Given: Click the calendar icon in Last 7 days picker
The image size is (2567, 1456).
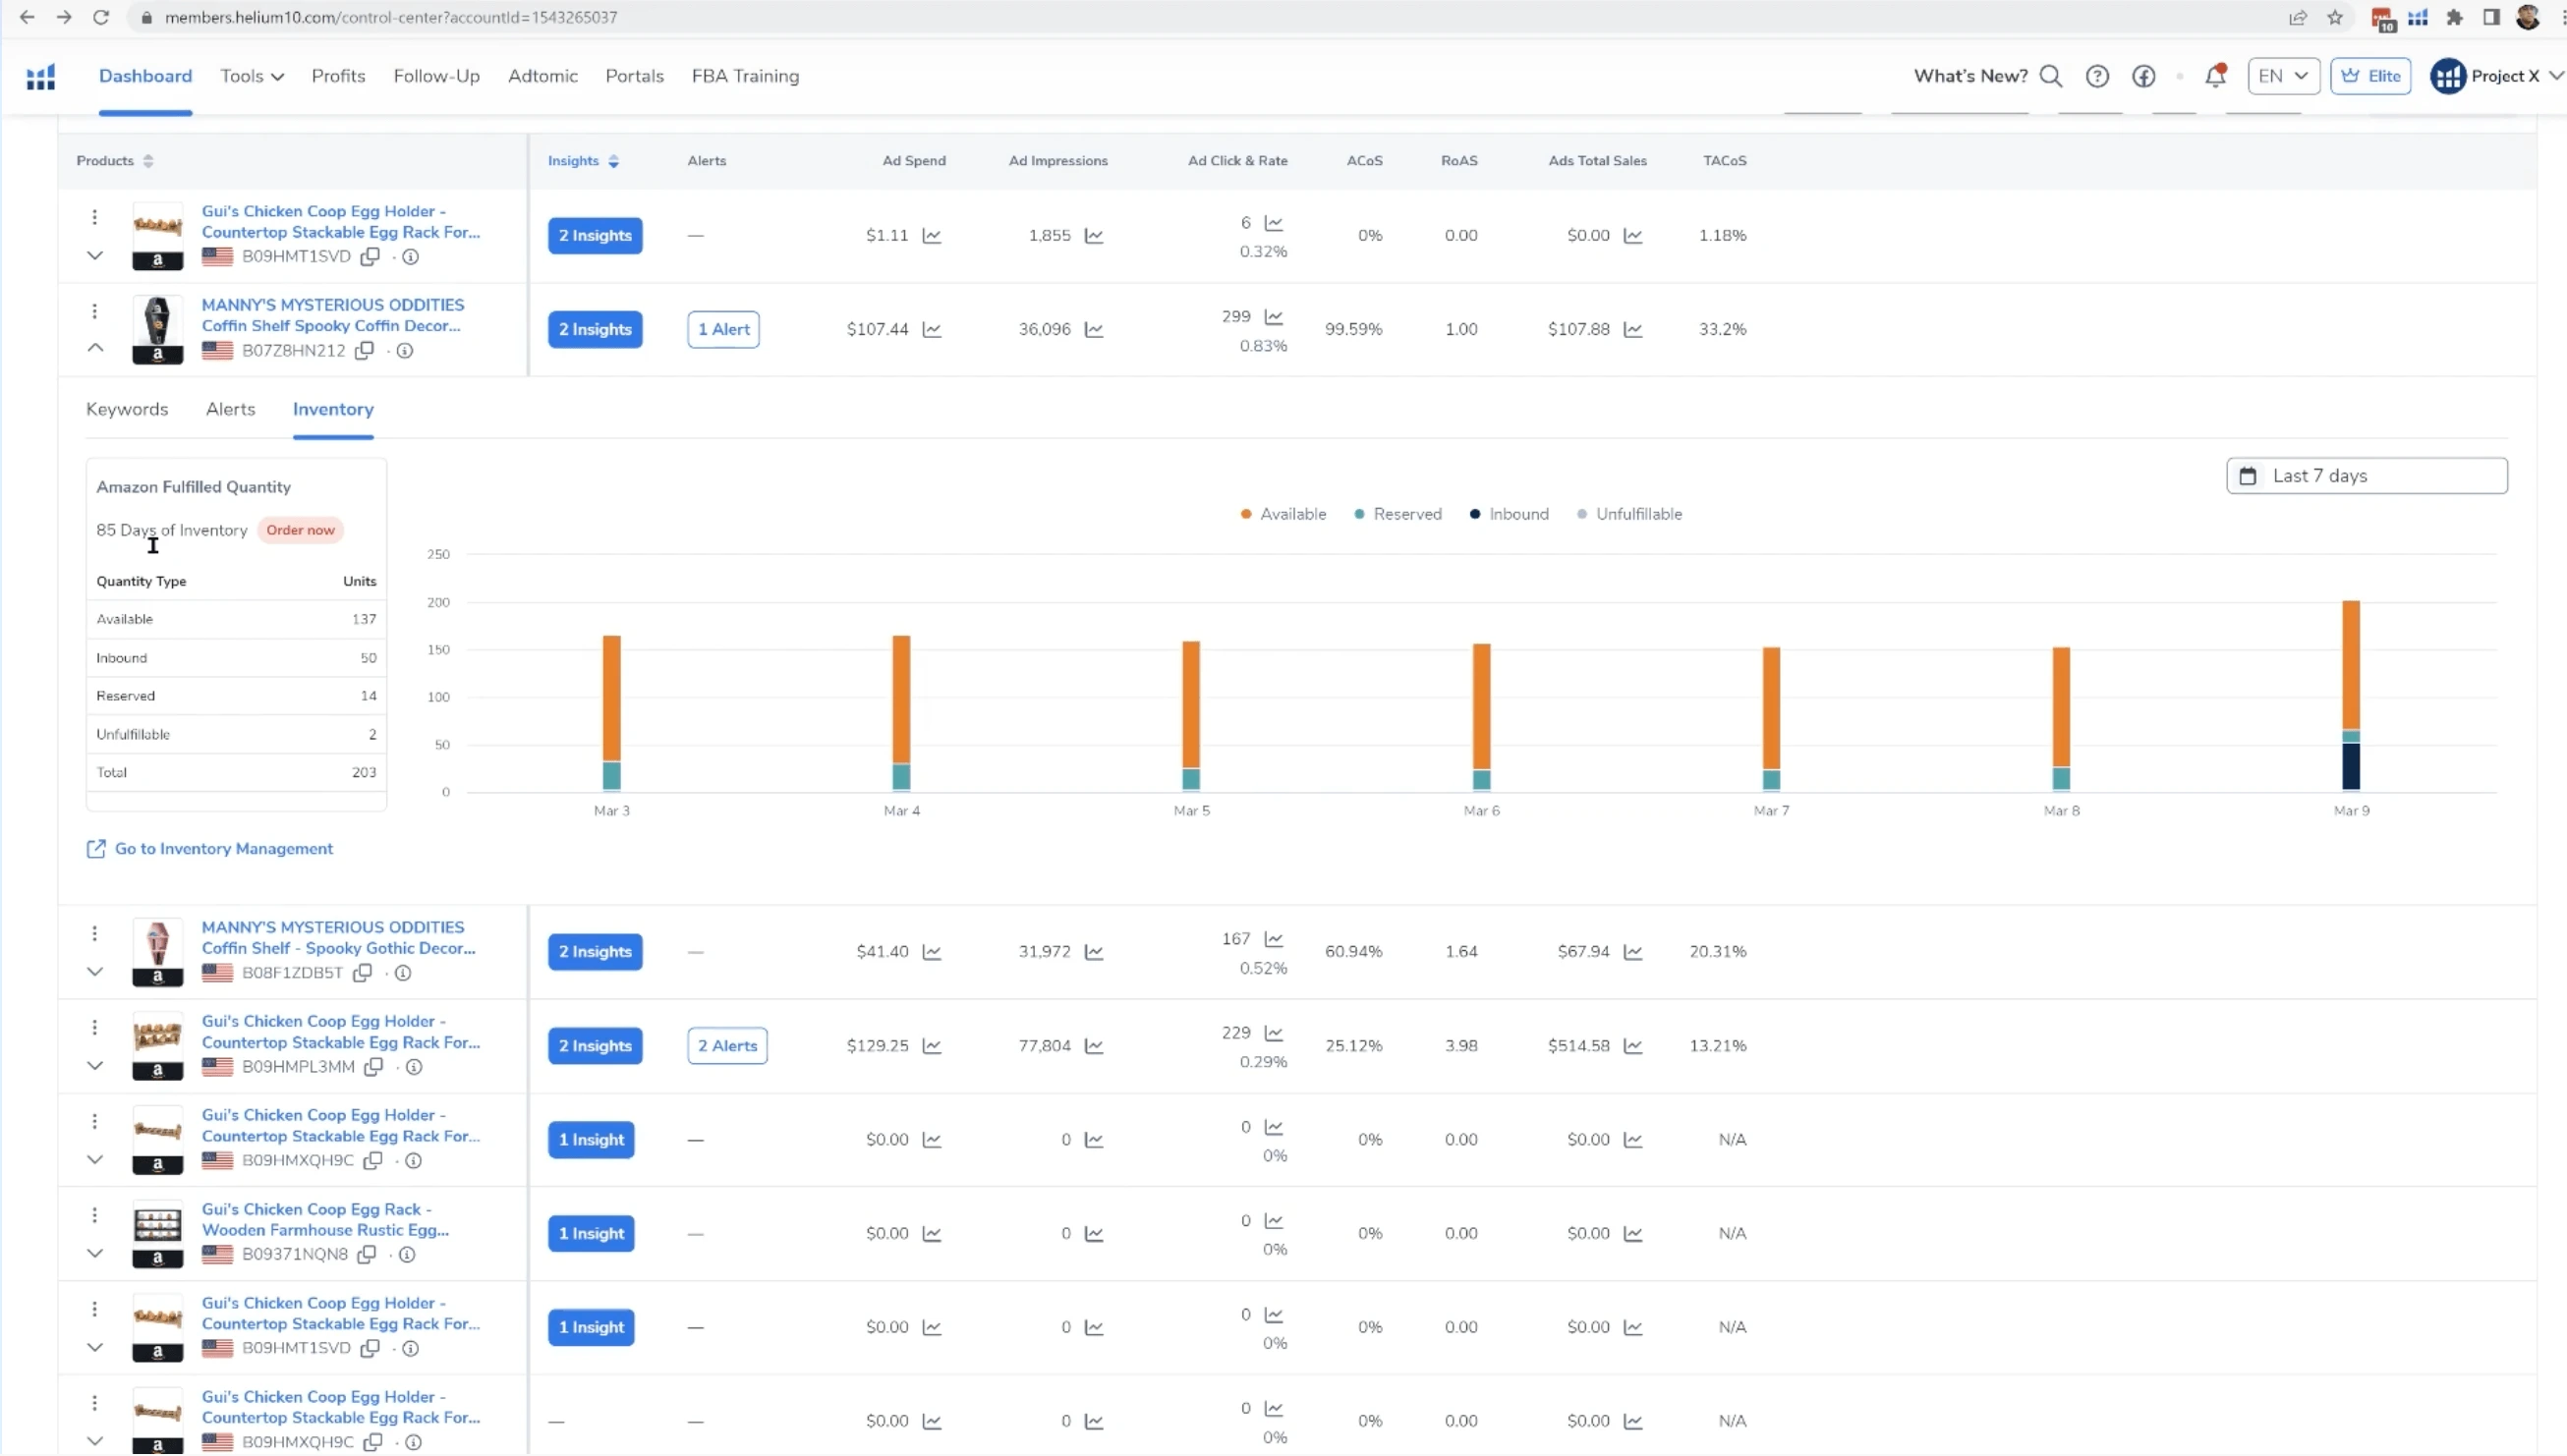Looking at the screenshot, I should click(2248, 475).
